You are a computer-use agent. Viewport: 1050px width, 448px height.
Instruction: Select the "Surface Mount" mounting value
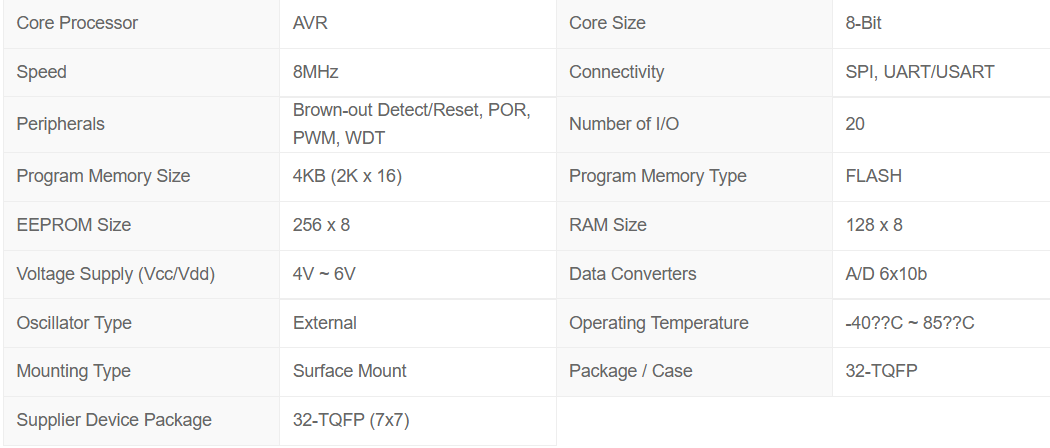[x=350, y=371]
